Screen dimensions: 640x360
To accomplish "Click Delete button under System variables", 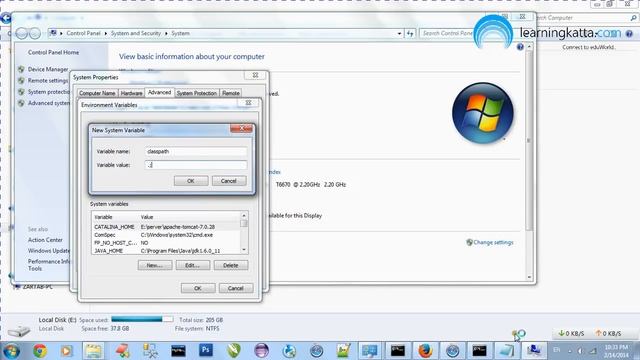I will pyautogui.click(x=231, y=265).
